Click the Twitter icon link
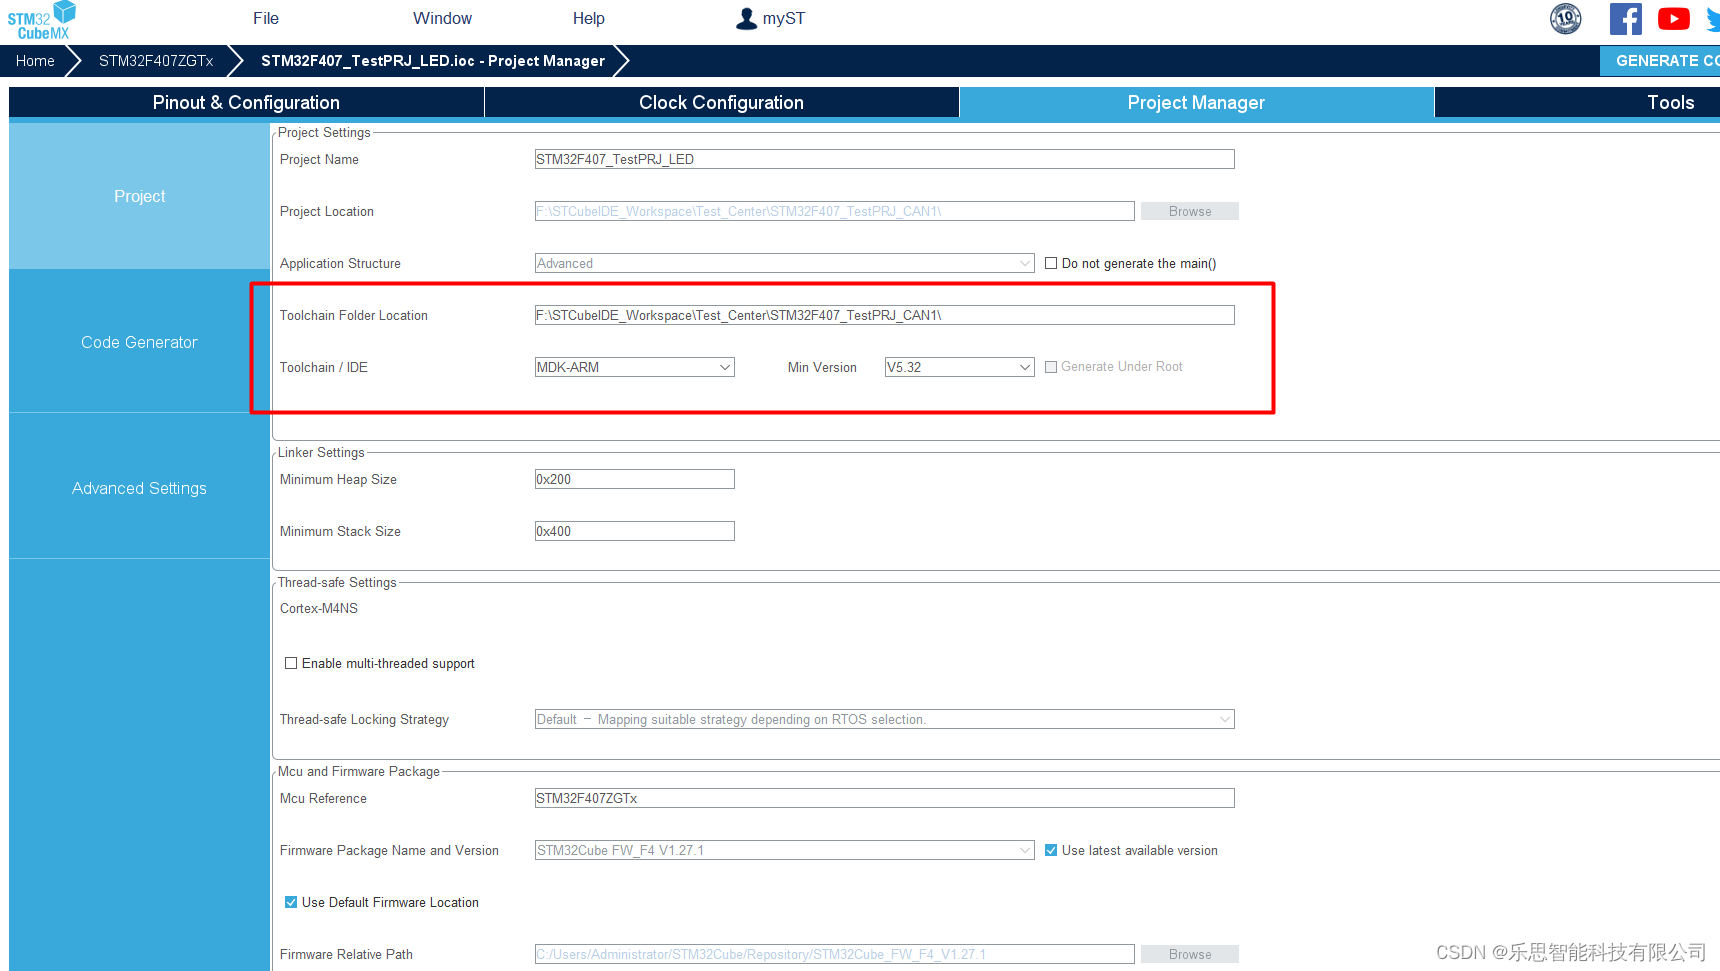 pos(1713,19)
